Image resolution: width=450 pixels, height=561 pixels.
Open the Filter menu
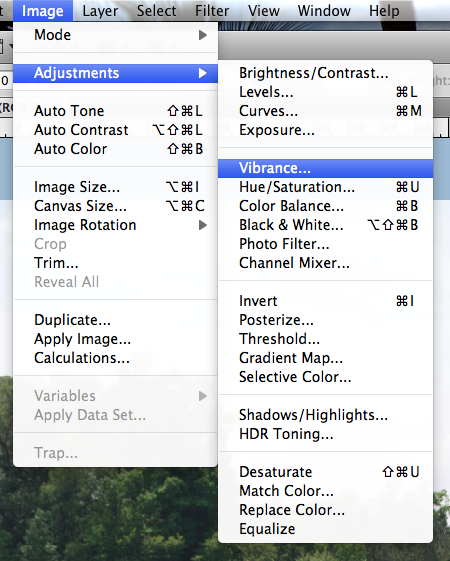(x=212, y=11)
